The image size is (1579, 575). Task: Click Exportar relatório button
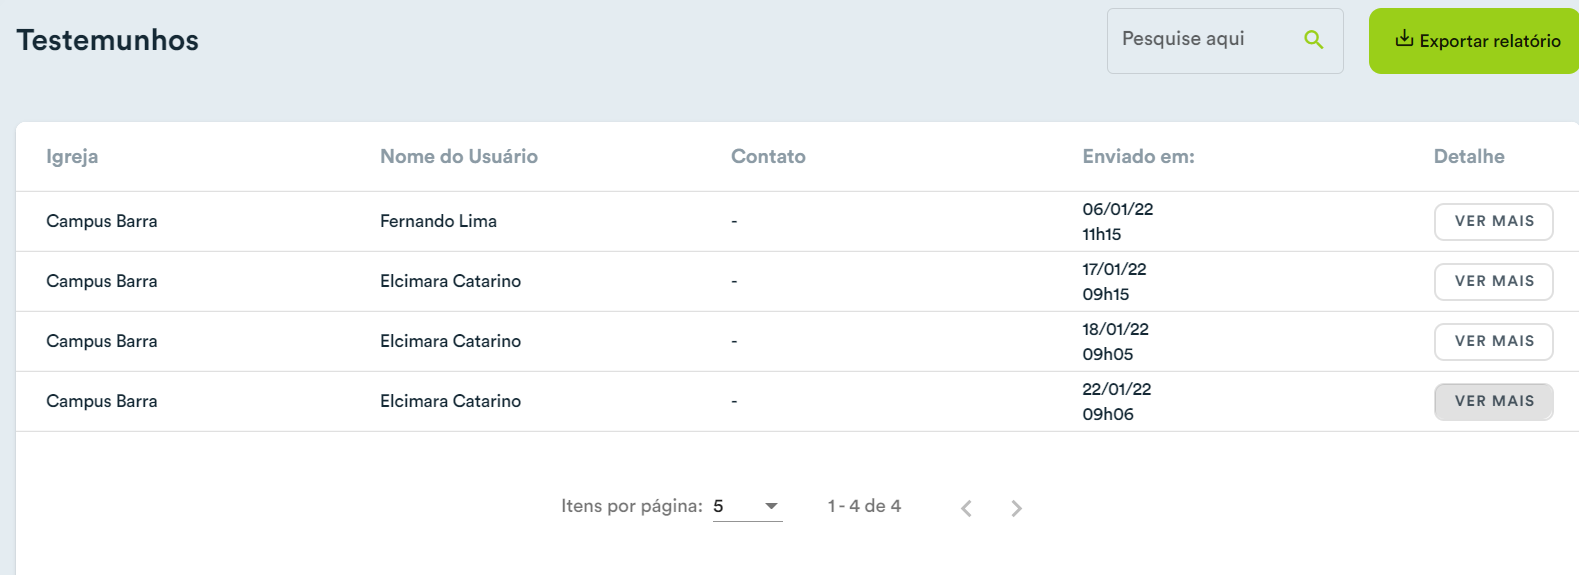click(x=1474, y=41)
